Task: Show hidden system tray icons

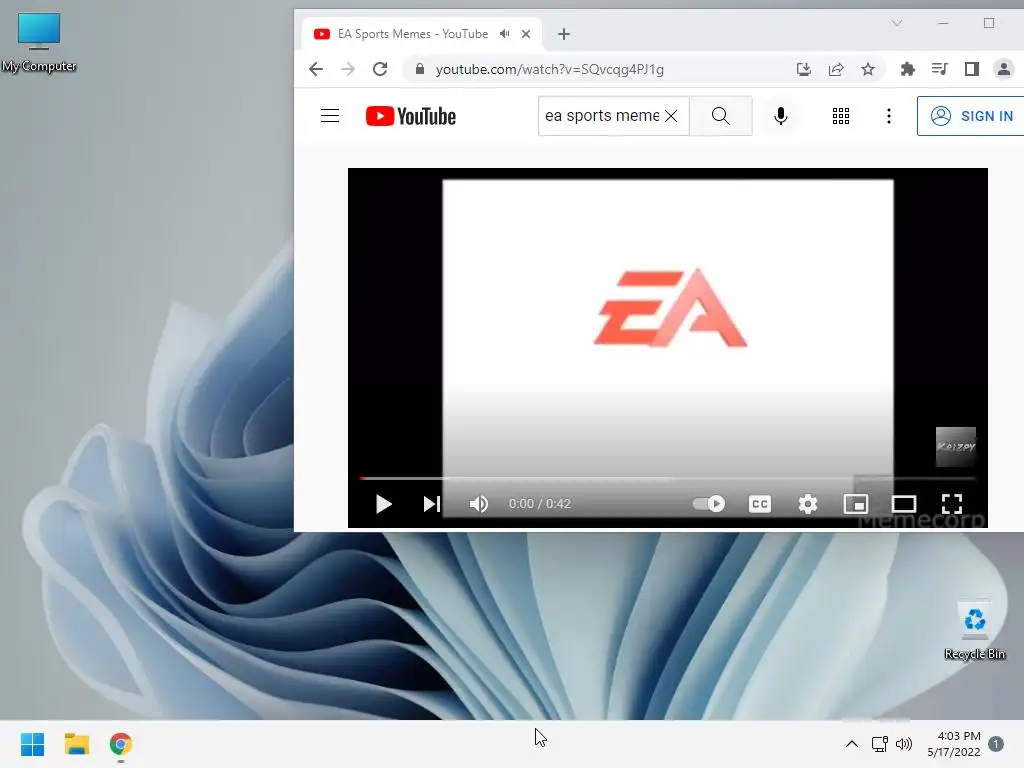Action: (852, 744)
